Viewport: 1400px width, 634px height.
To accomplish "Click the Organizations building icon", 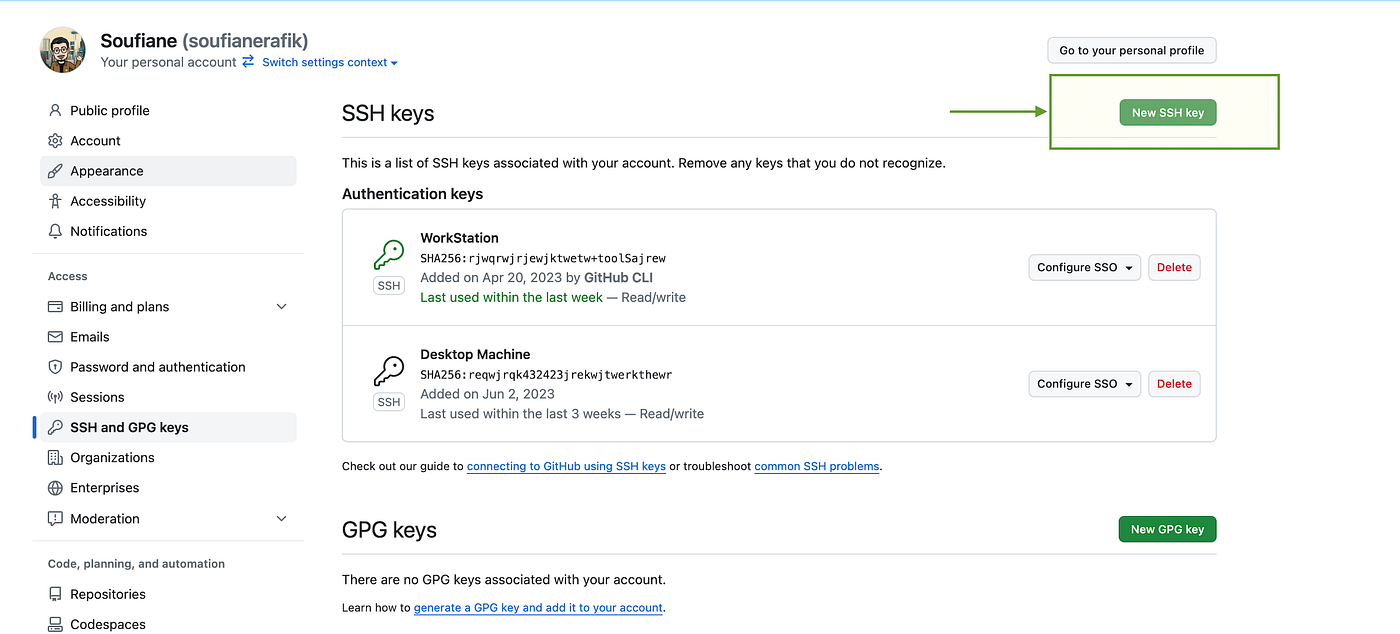I will [55, 458].
